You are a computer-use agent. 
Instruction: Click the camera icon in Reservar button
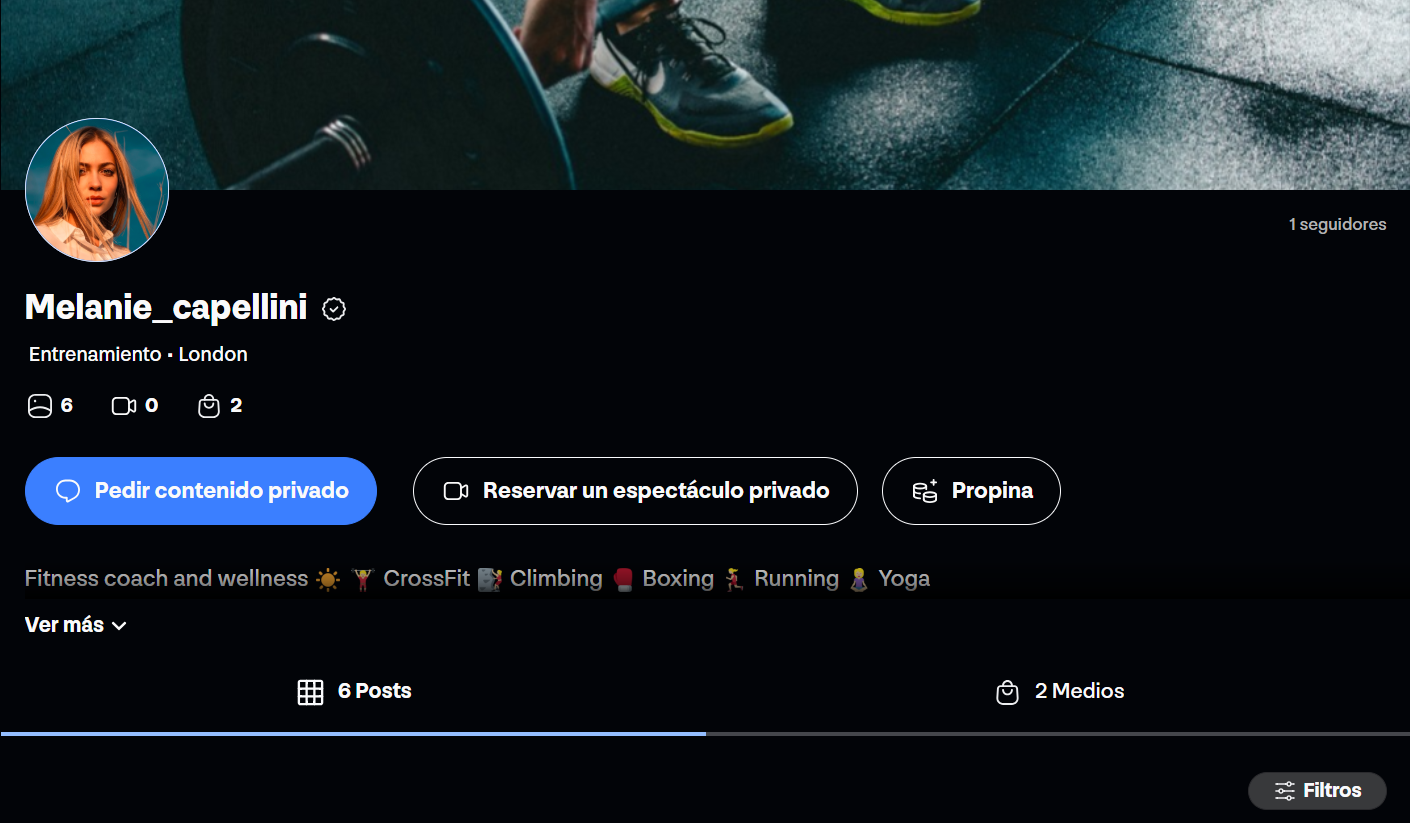456,491
